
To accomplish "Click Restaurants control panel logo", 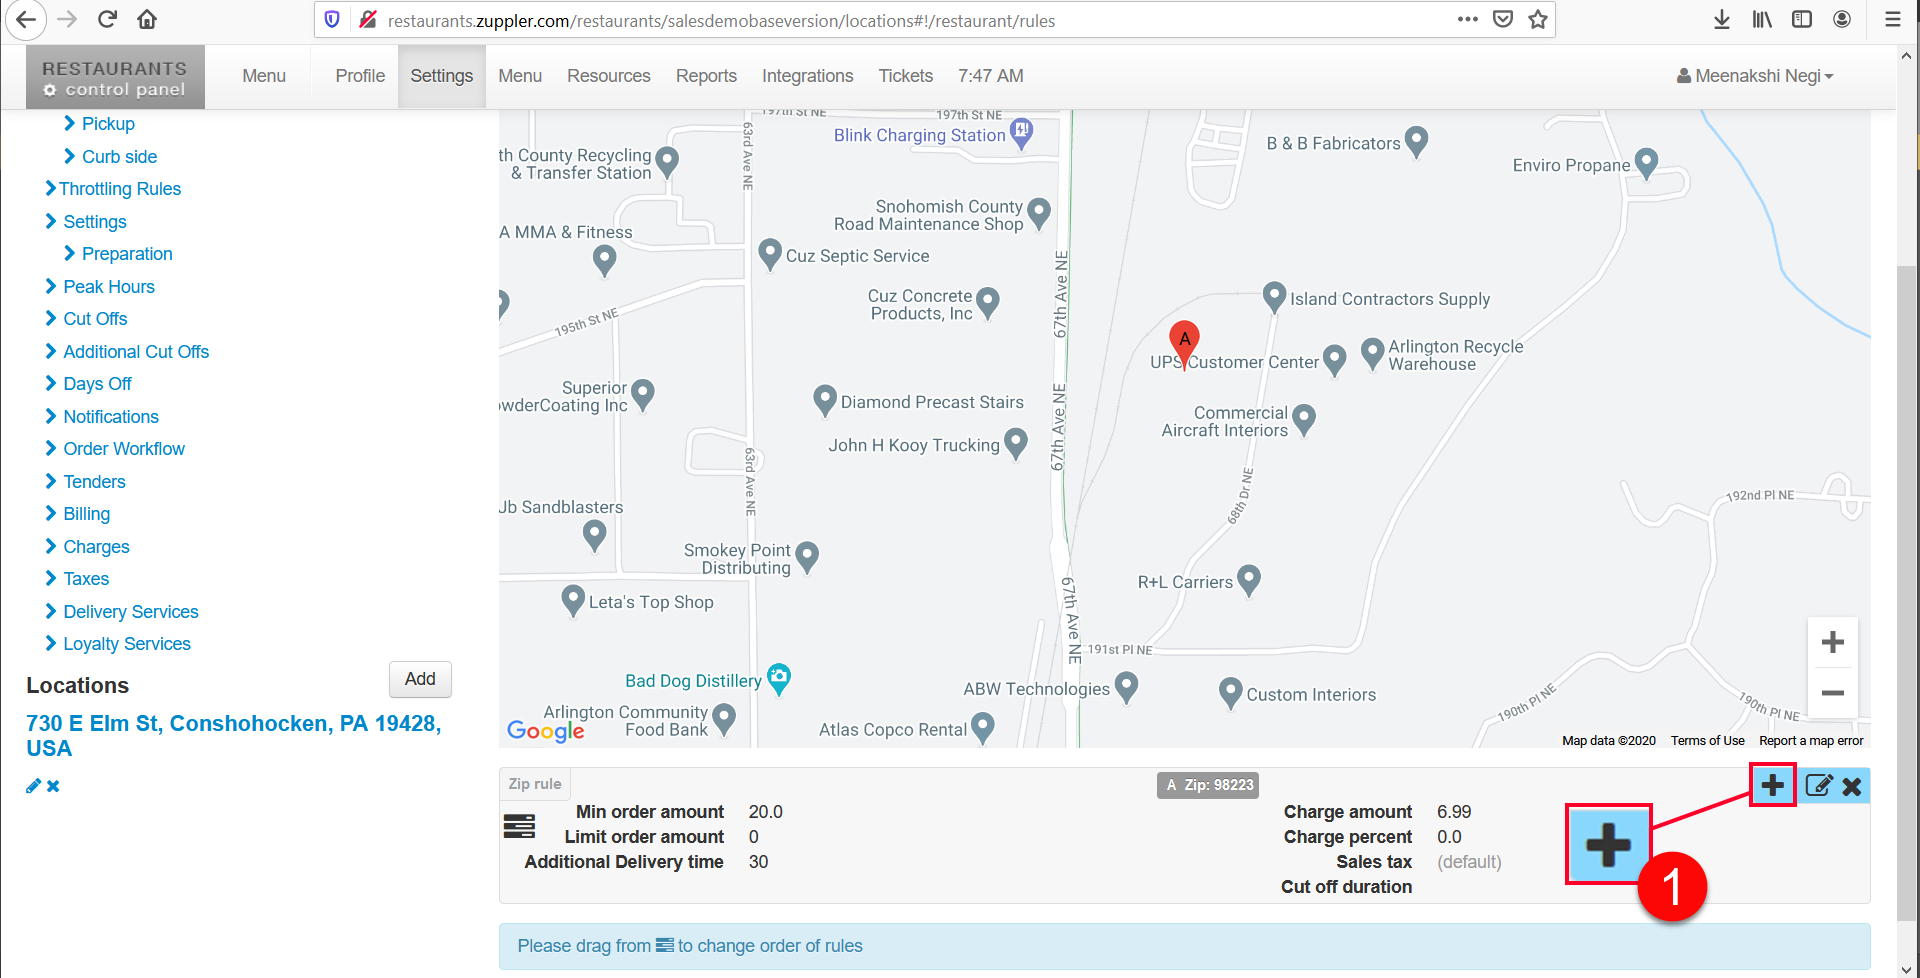I will [x=115, y=77].
